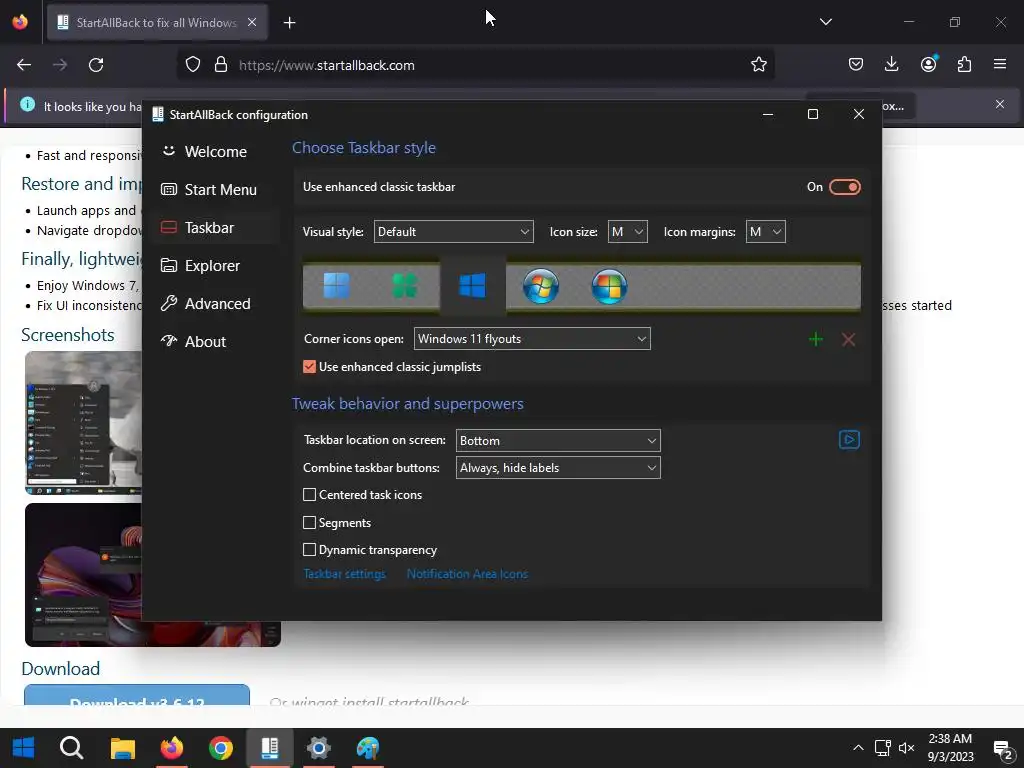Screen dimensions: 1024x768
Task: Toggle the enhanced classic taskbar switch
Action: click(x=844, y=187)
